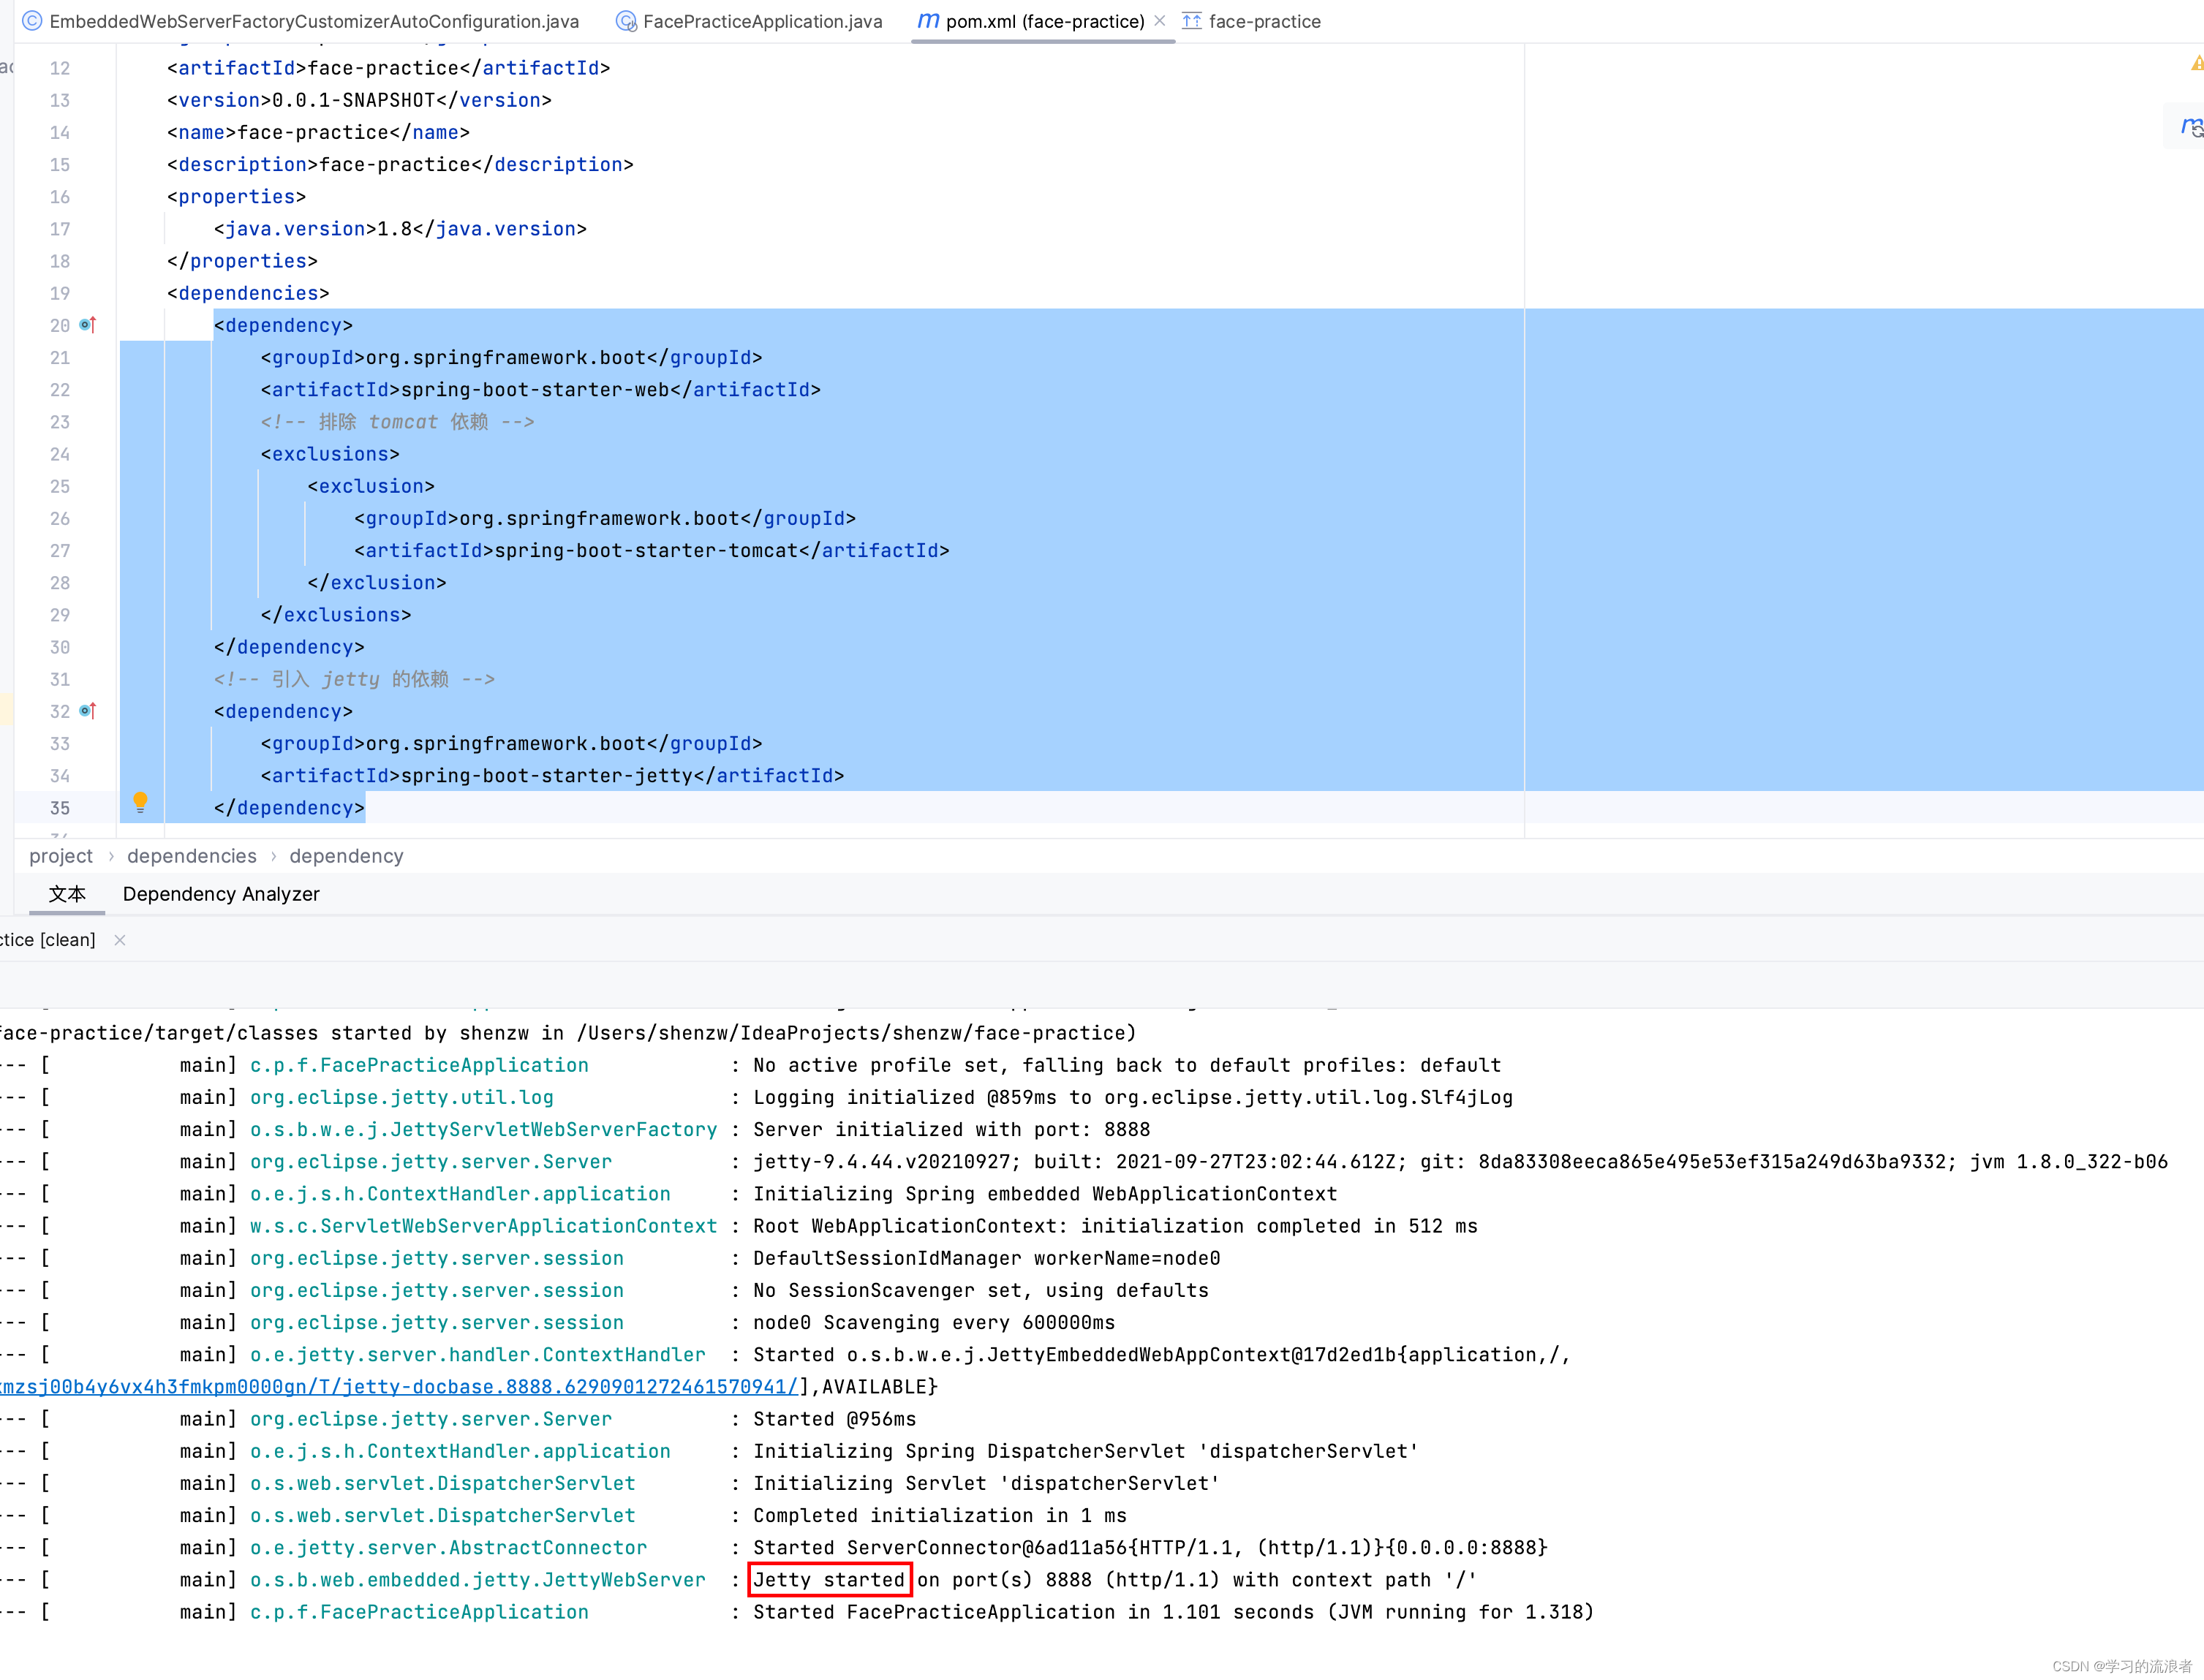The image size is (2204, 1680).
Task: Select the 文本 editor tab
Action: pos(67,894)
